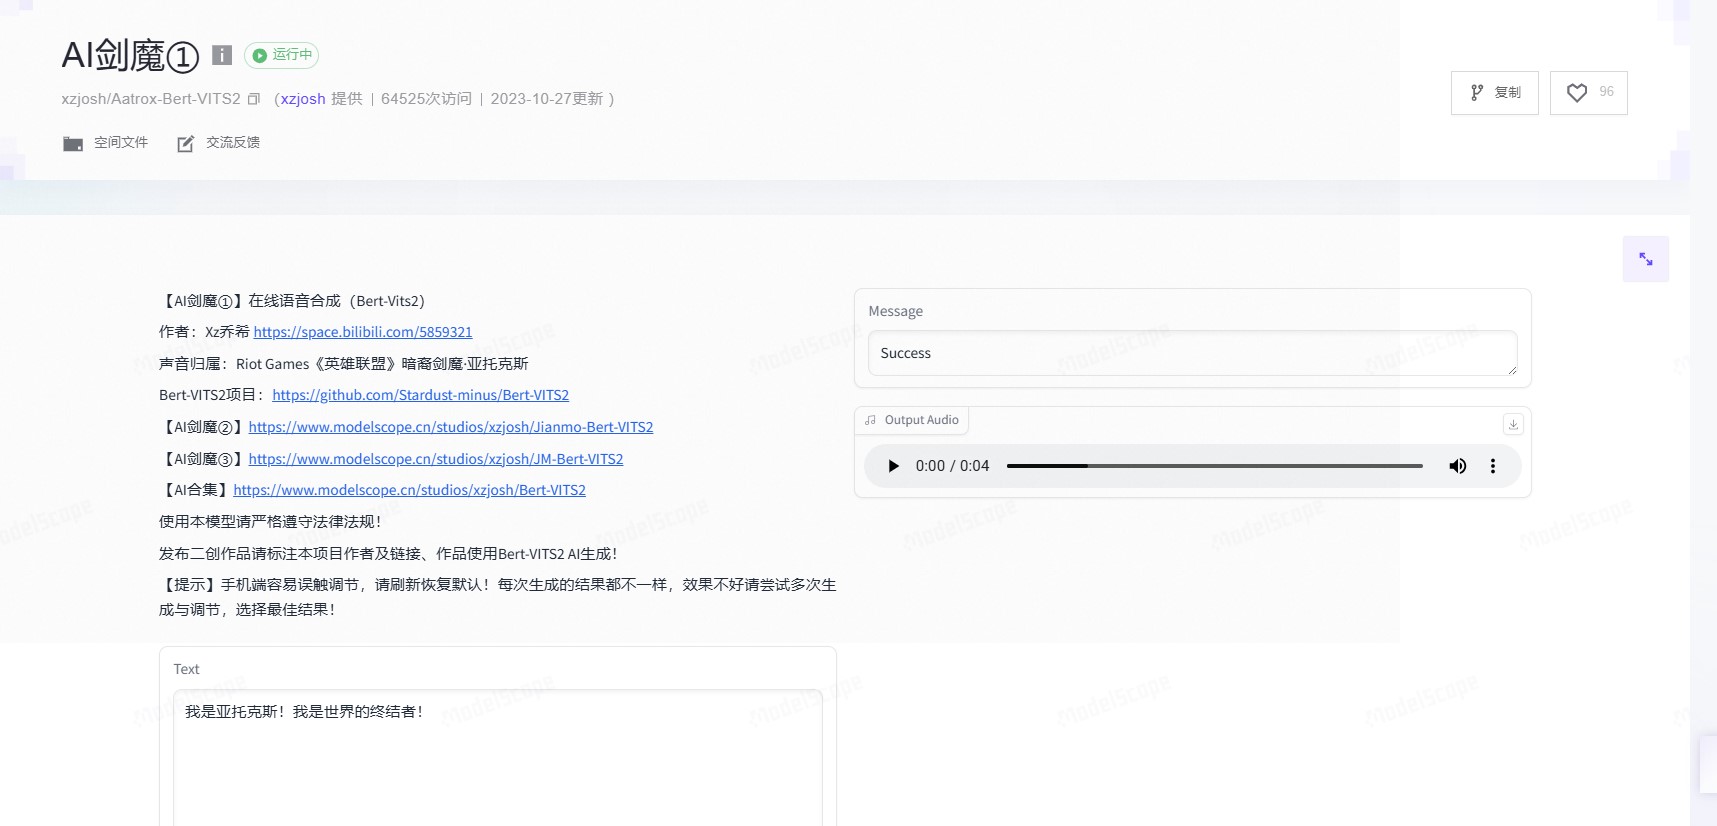Toggle fullscreen expand icon
Image resolution: width=1717 pixels, height=826 pixels.
coord(1645,259)
